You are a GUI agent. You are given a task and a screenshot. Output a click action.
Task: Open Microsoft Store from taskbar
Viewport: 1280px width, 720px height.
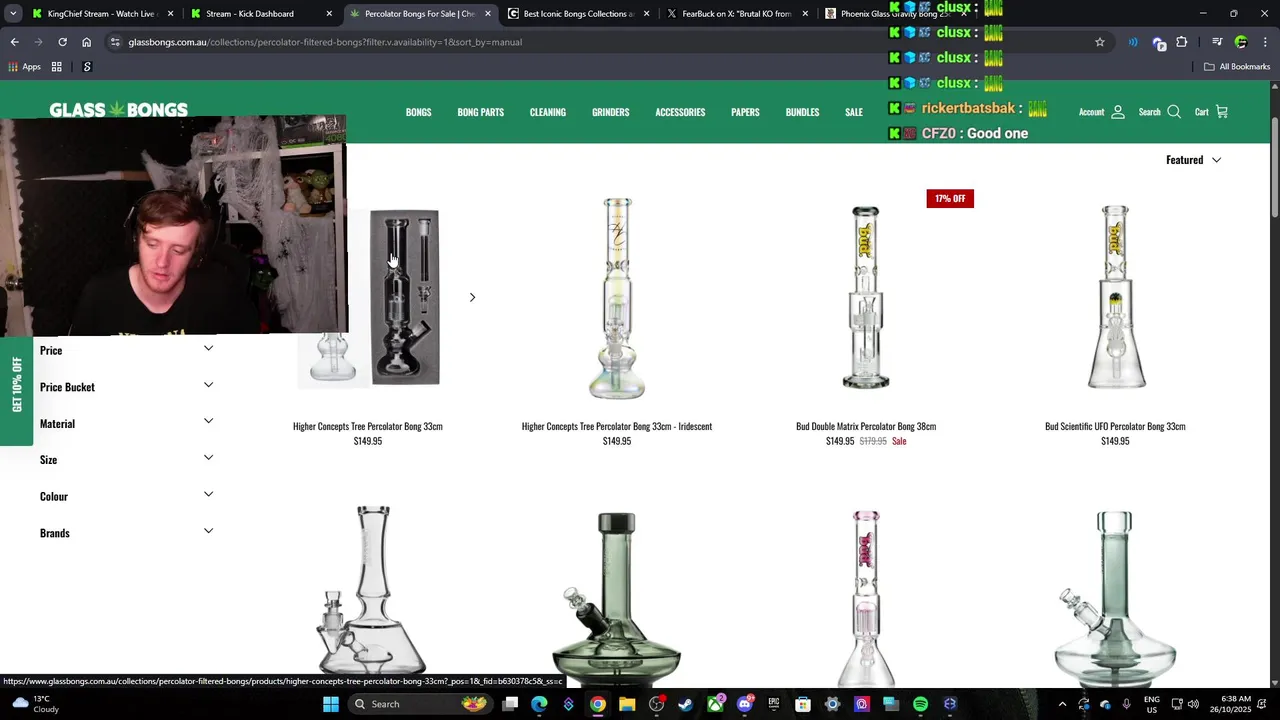[x=802, y=704]
